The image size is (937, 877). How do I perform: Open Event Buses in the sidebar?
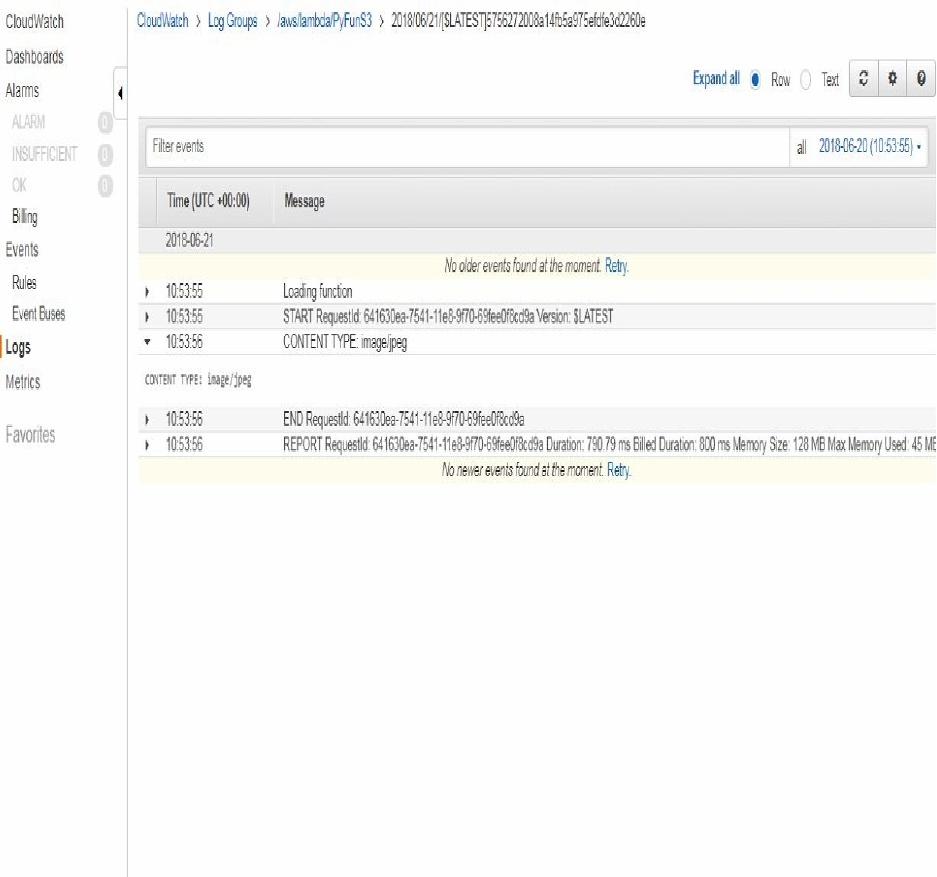click(x=39, y=314)
